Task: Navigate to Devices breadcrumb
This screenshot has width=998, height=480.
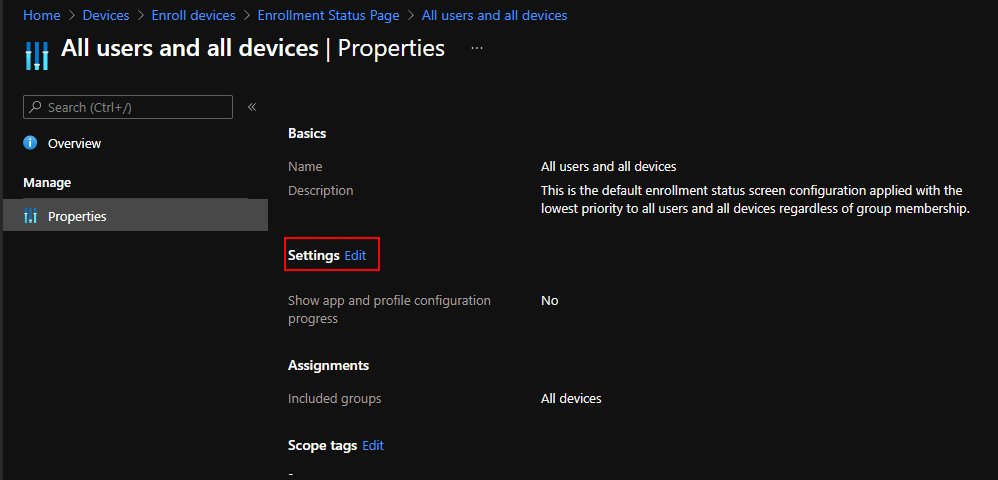Action: click(x=105, y=16)
